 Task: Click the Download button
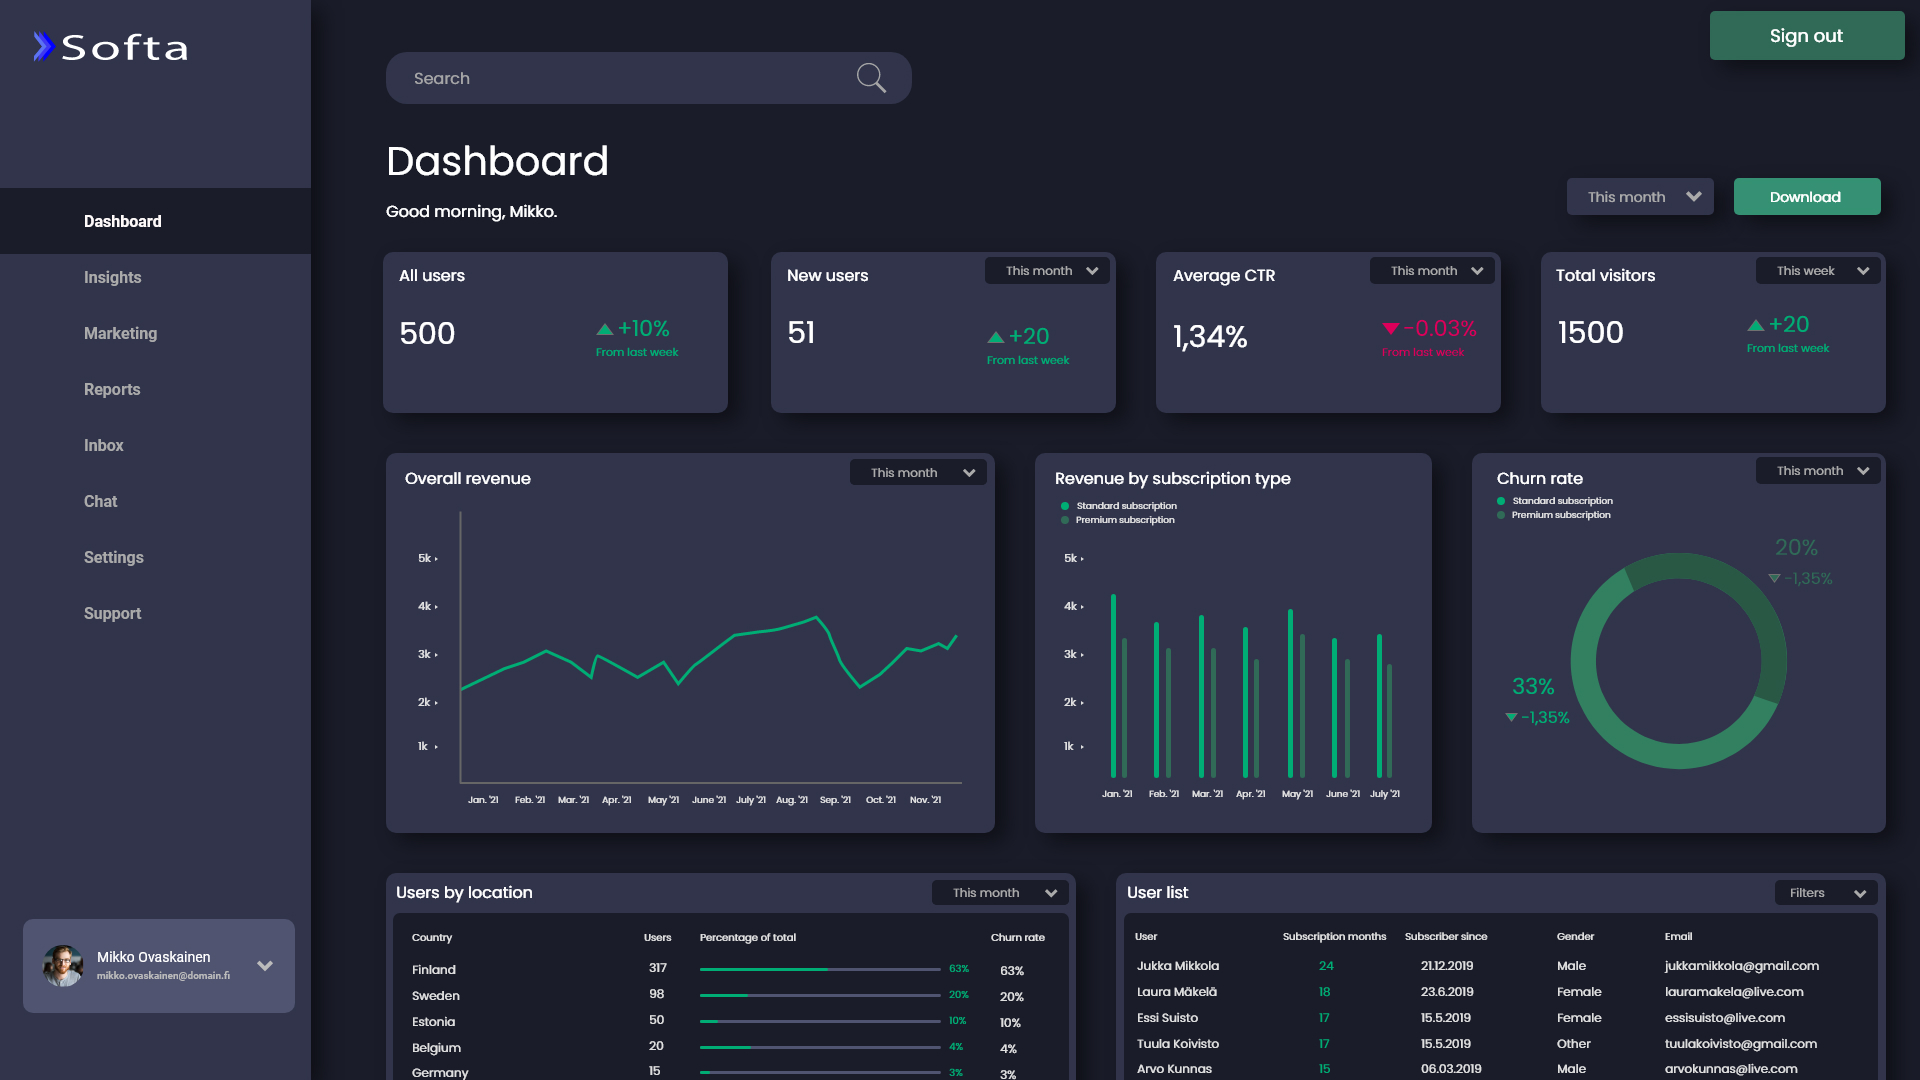click(1806, 197)
